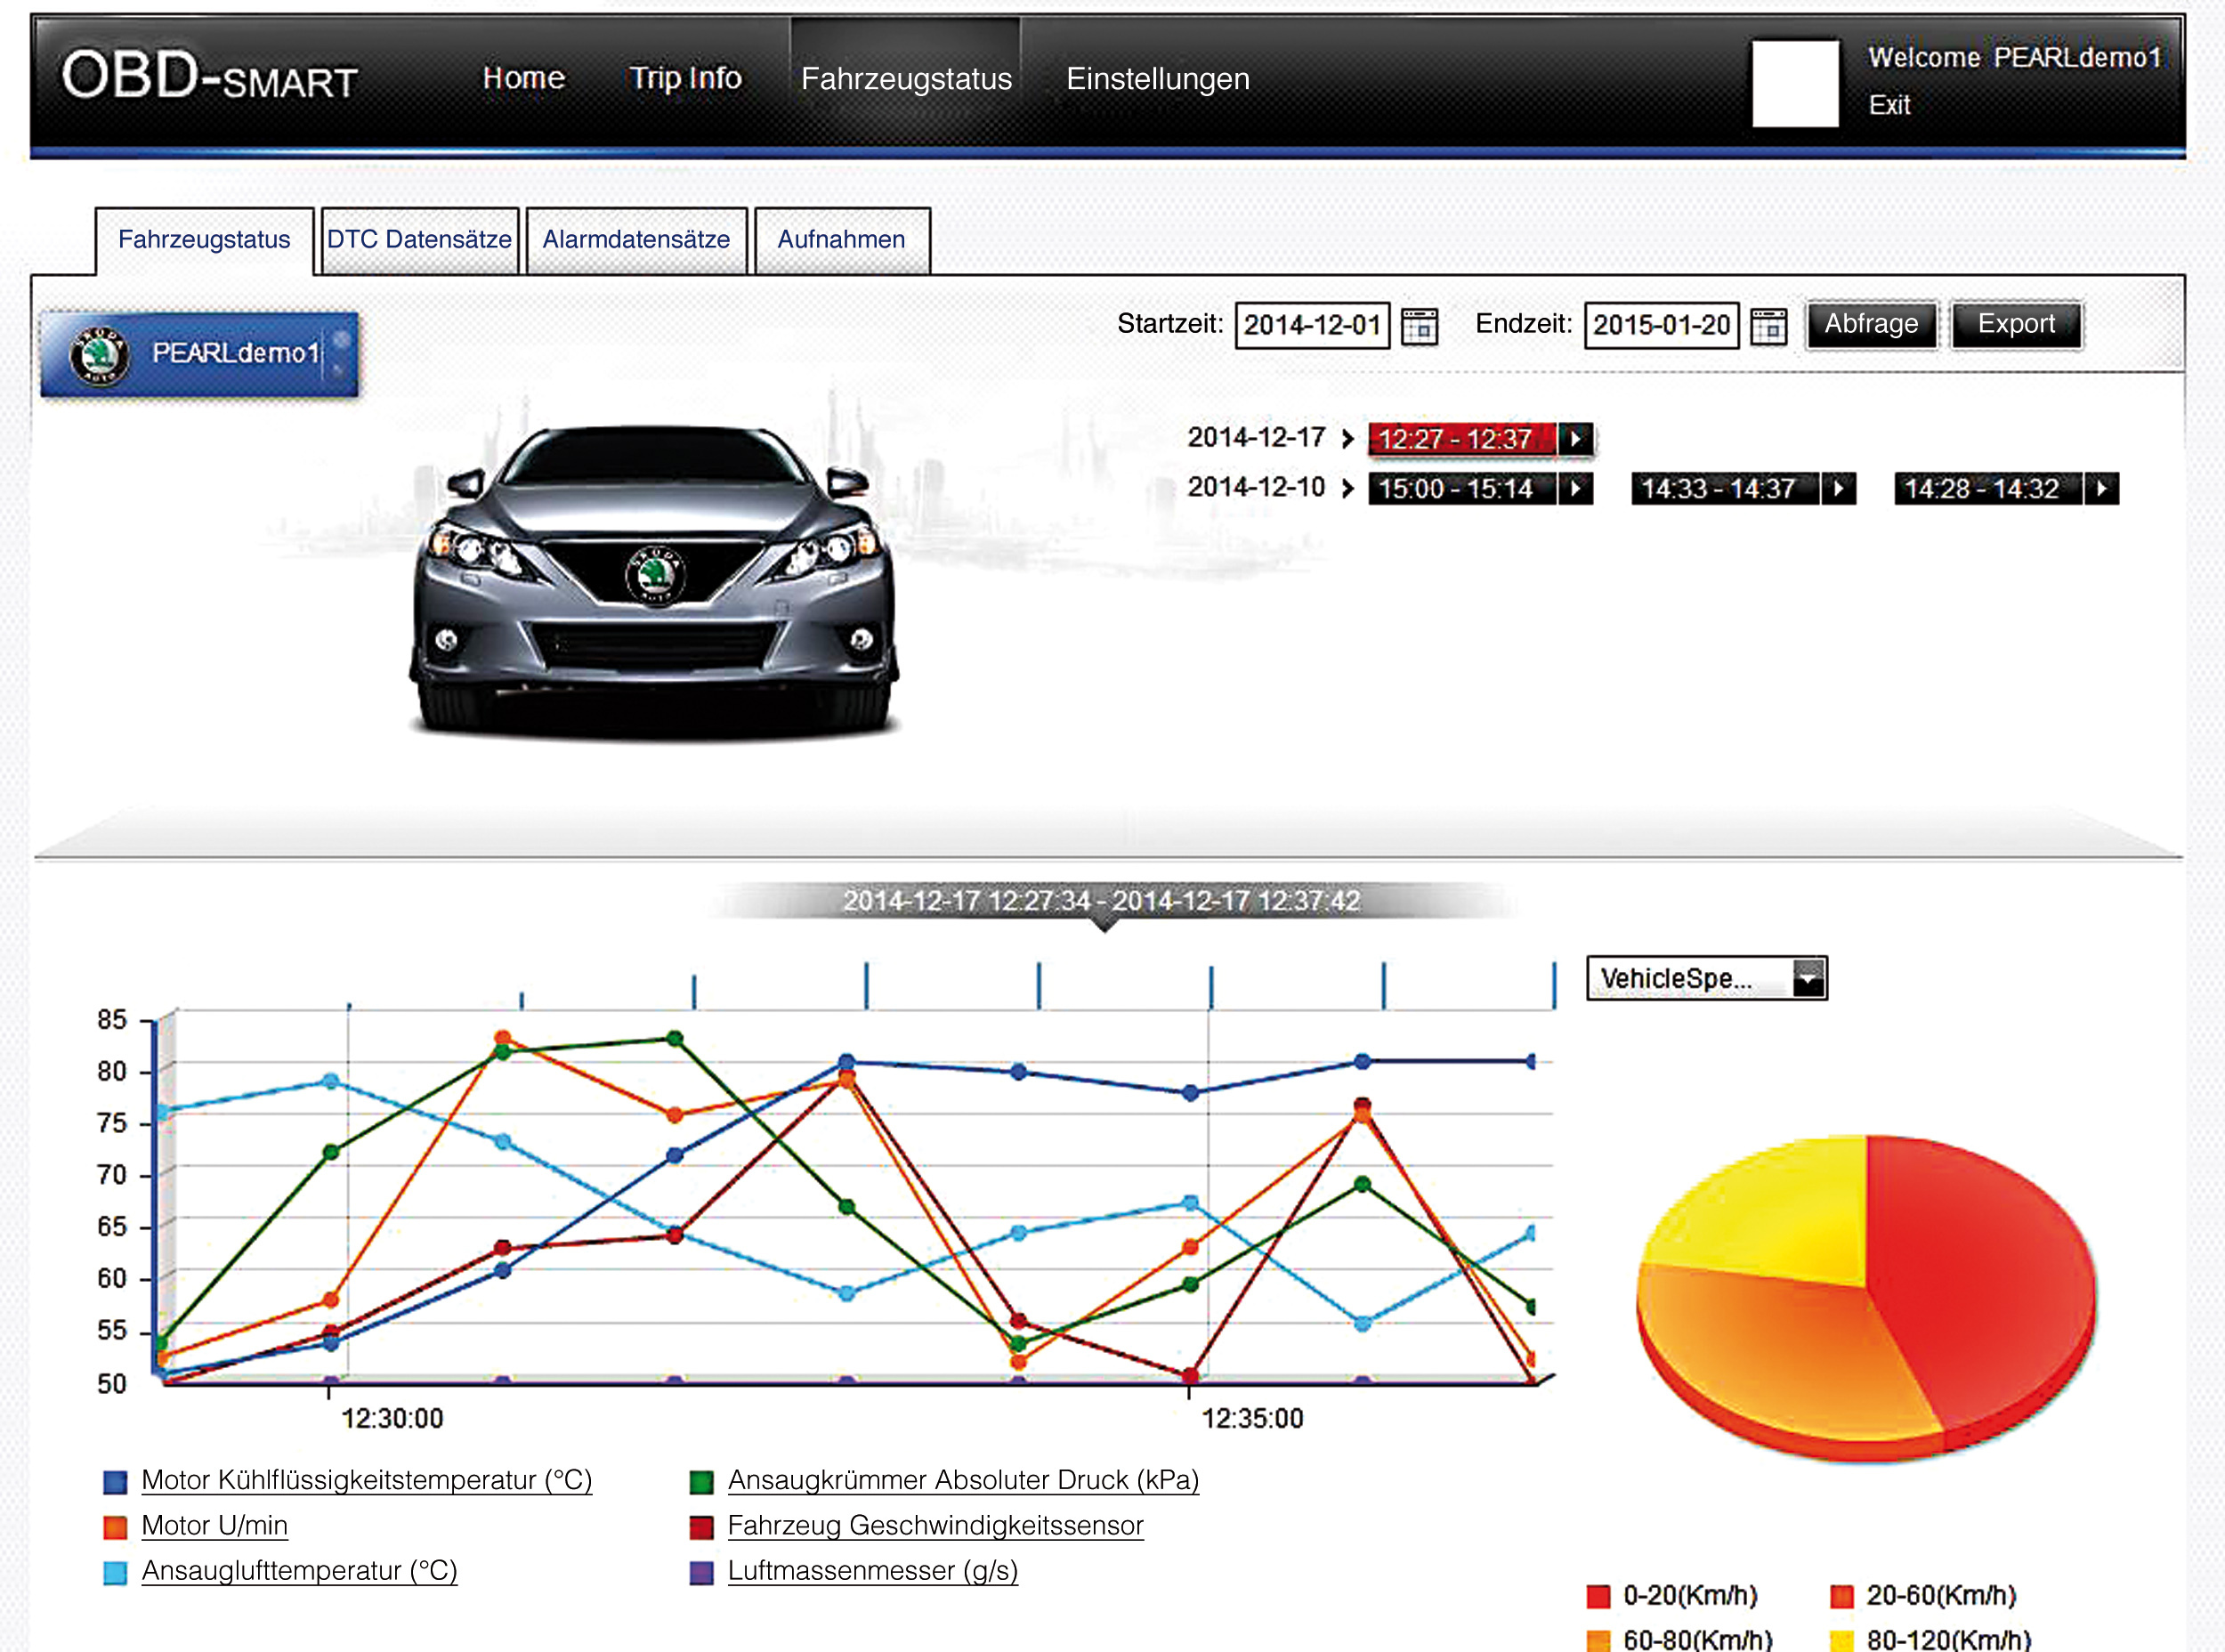Toggle the Motor U/min legend series
Screen dimensions: 2225x1652
click(214, 1525)
